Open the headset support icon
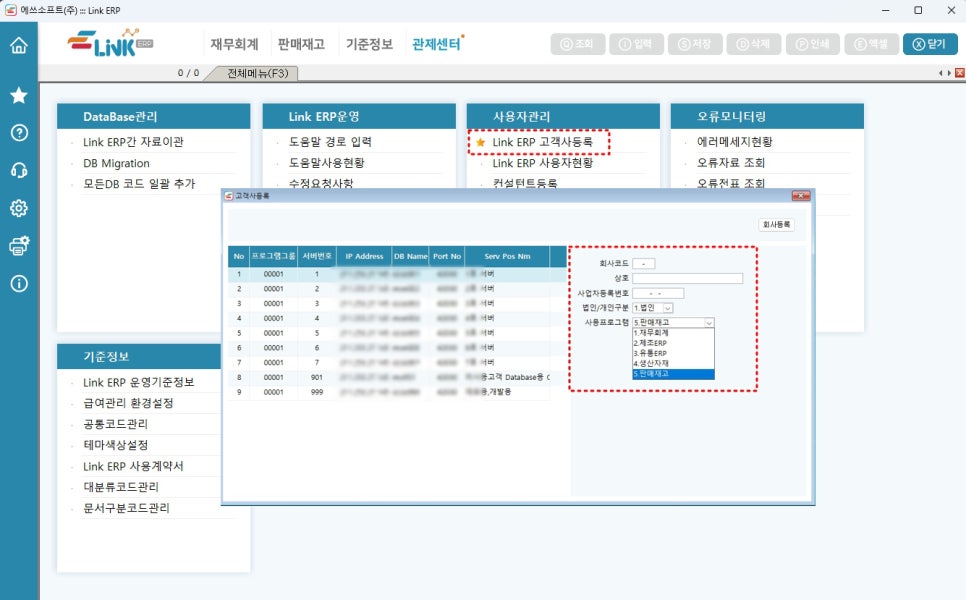Image resolution: width=966 pixels, height=600 pixels. pyautogui.click(x=19, y=170)
